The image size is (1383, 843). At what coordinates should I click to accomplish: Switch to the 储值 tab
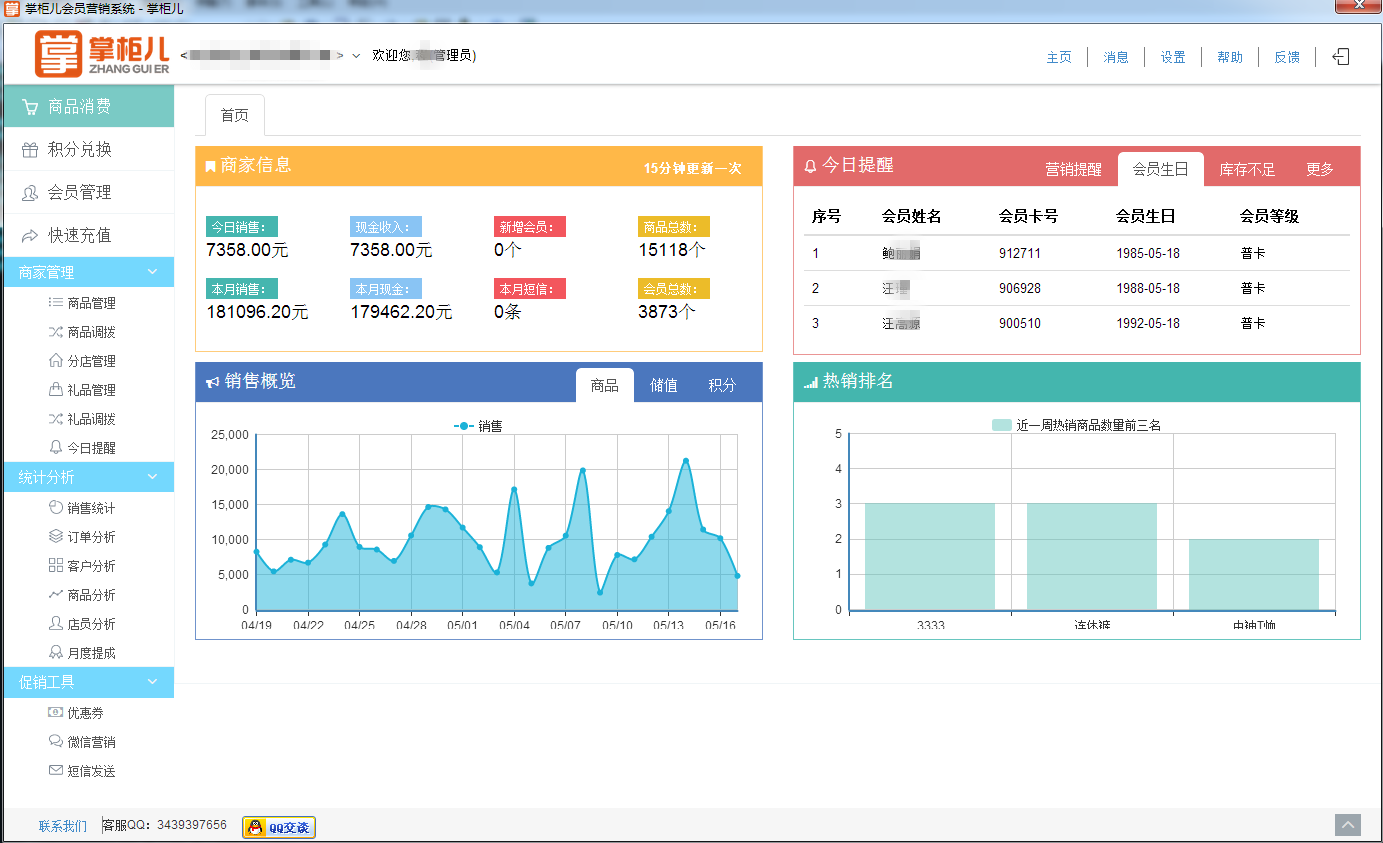(664, 385)
